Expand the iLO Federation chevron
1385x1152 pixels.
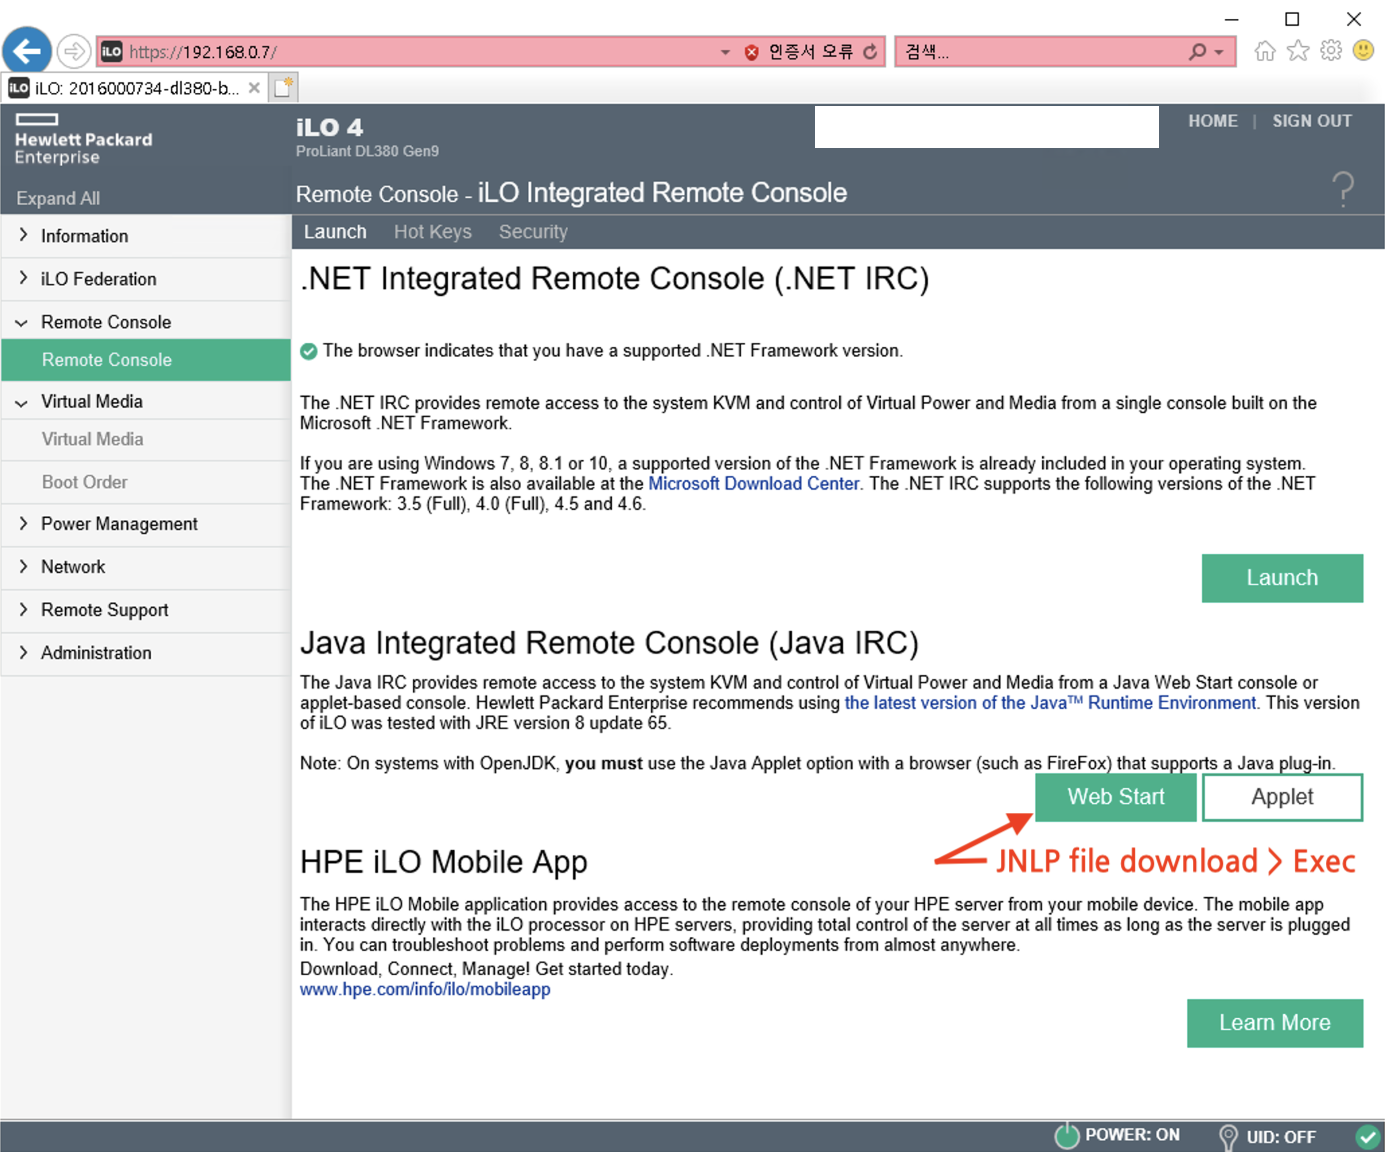click(x=23, y=278)
